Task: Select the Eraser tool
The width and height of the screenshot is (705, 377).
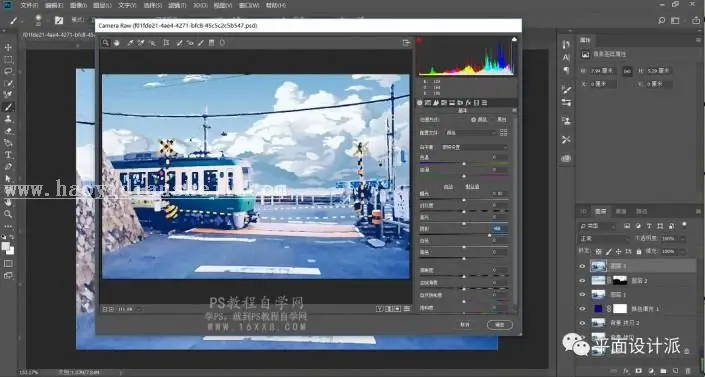Action: pyautogui.click(x=8, y=131)
